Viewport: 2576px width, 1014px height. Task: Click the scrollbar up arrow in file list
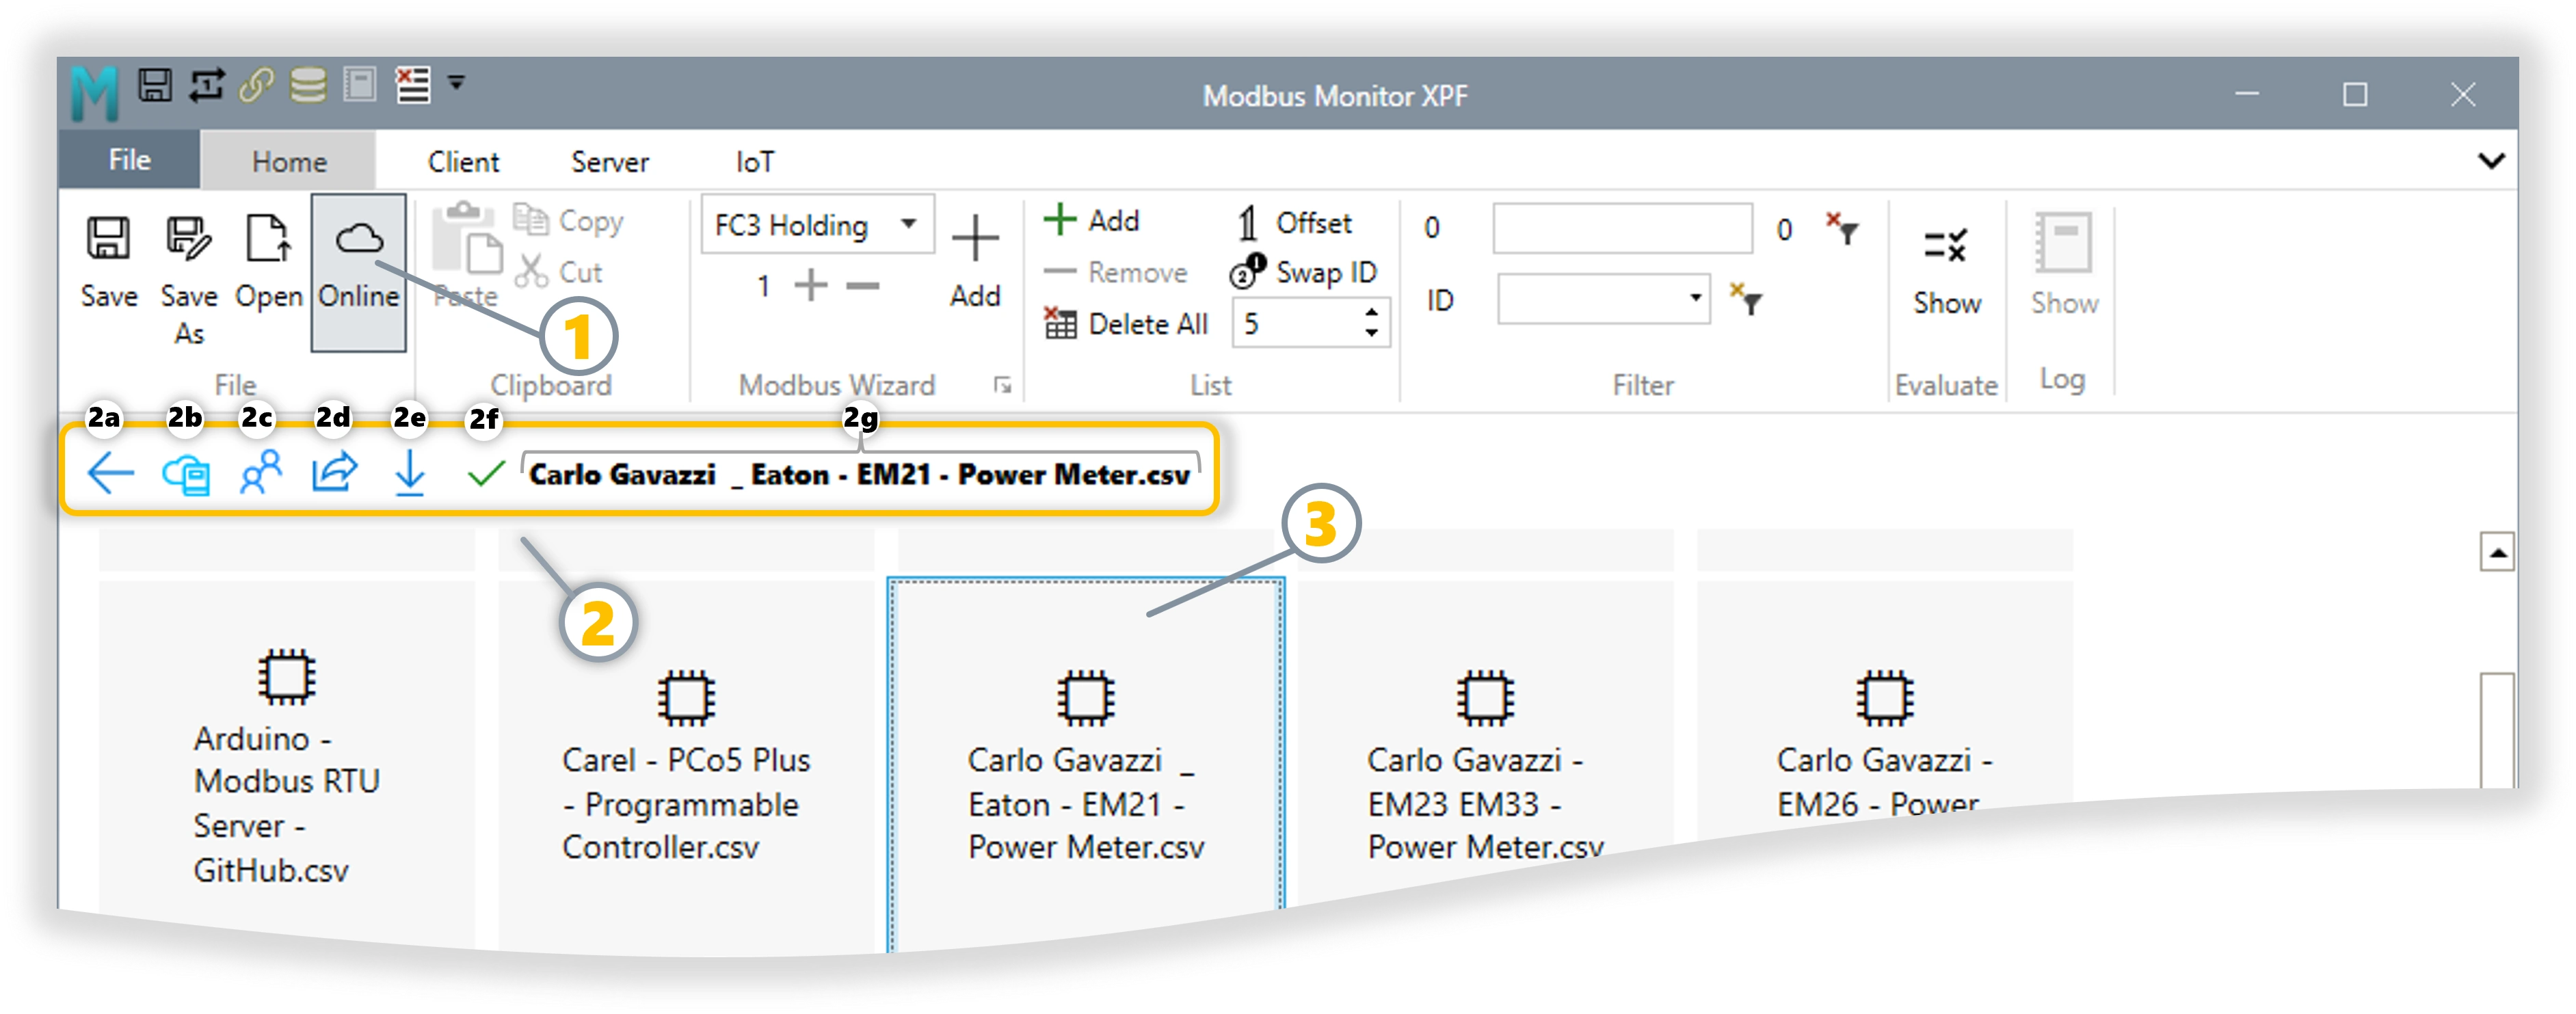[x=2497, y=552]
